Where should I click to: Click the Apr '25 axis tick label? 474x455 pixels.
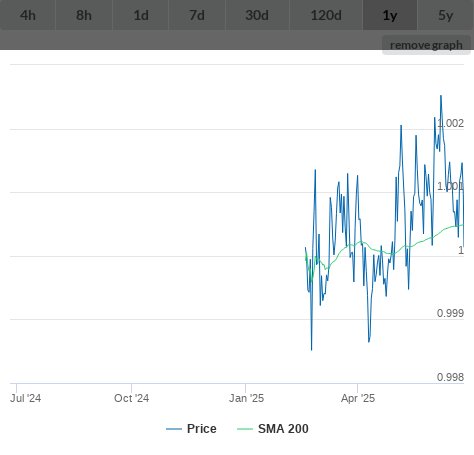tap(358, 398)
